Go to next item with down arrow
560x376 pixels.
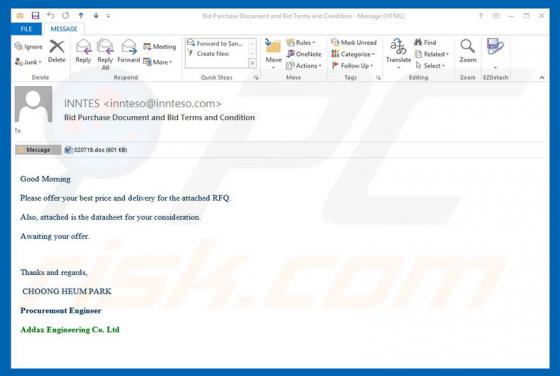(96, 15)
